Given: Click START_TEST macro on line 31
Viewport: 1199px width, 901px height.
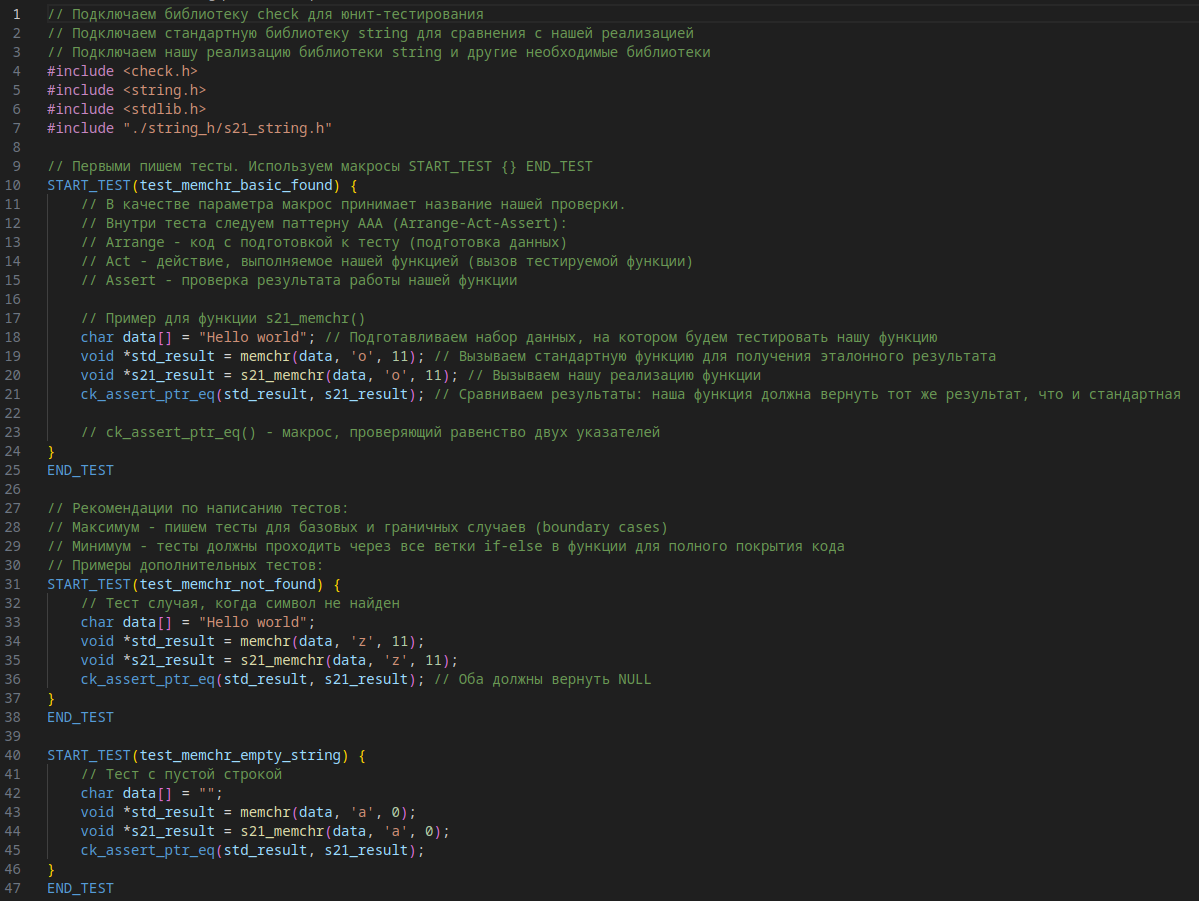Looking at the screenshot, I should 88,584.
